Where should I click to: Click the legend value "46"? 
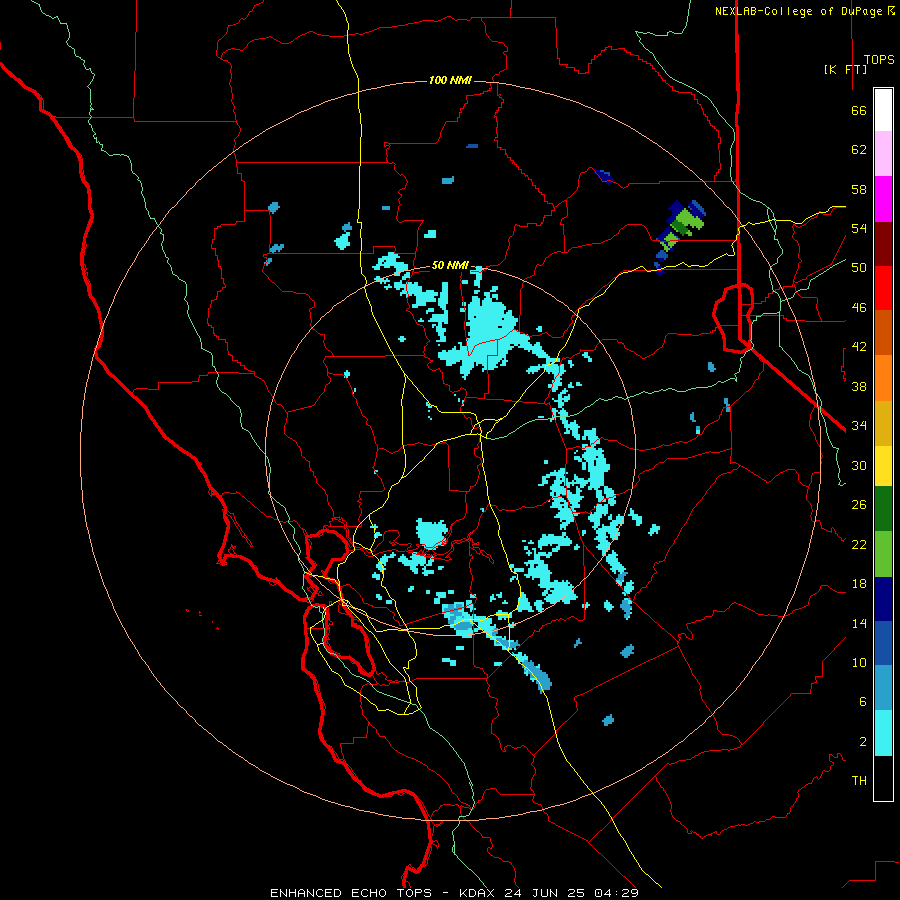click(859, 308)
